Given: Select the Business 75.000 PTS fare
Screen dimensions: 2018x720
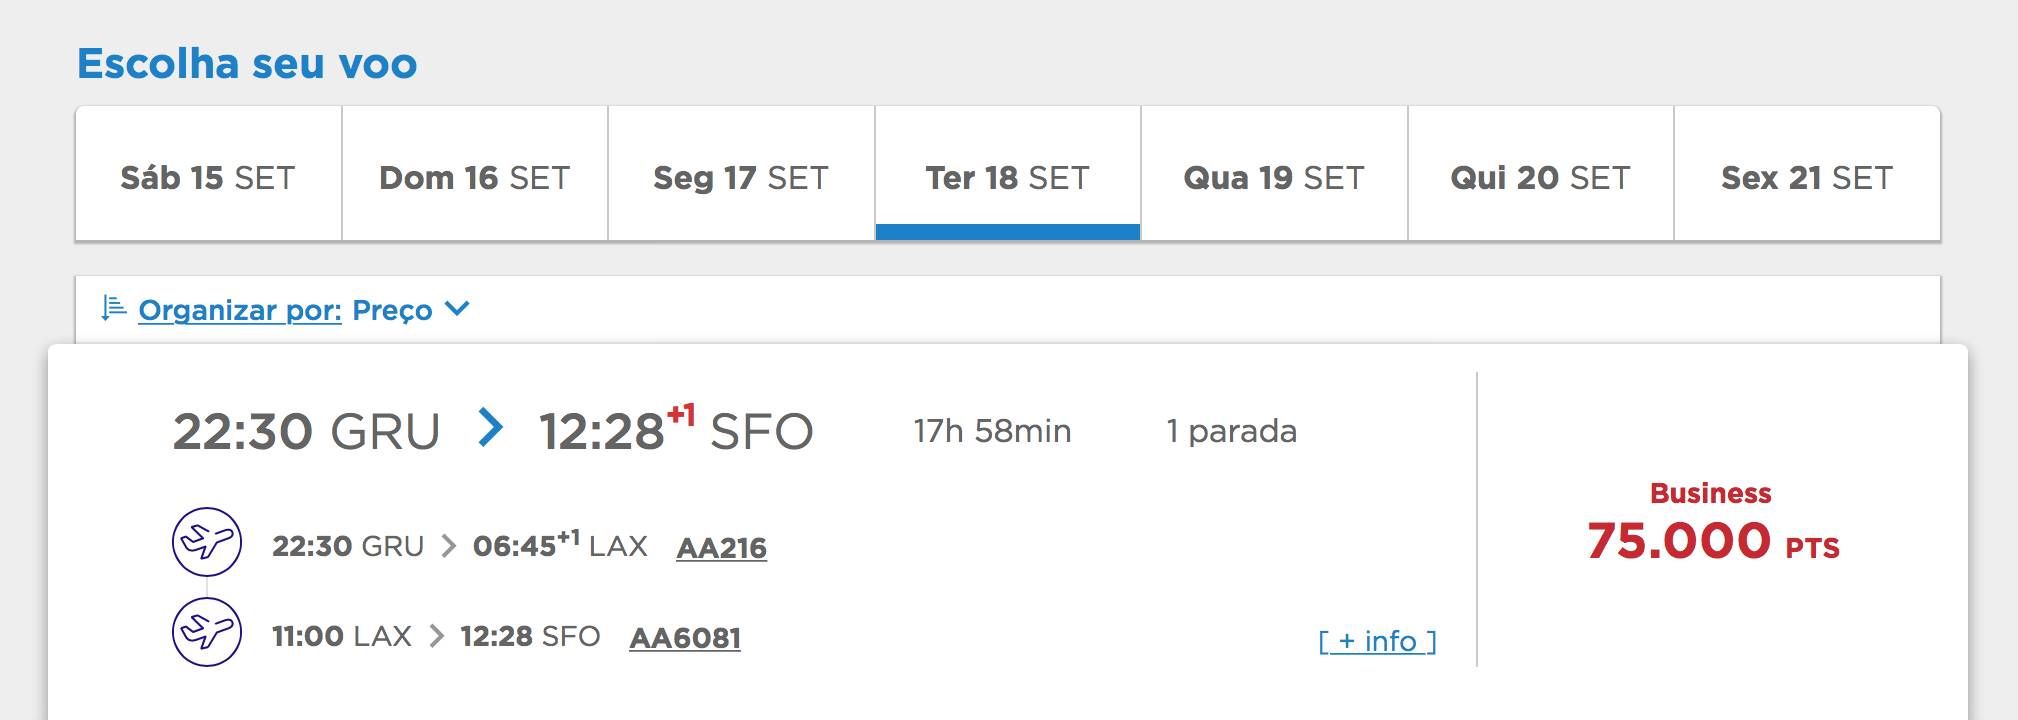Looking at the screenshot, I should (1713, 523).
